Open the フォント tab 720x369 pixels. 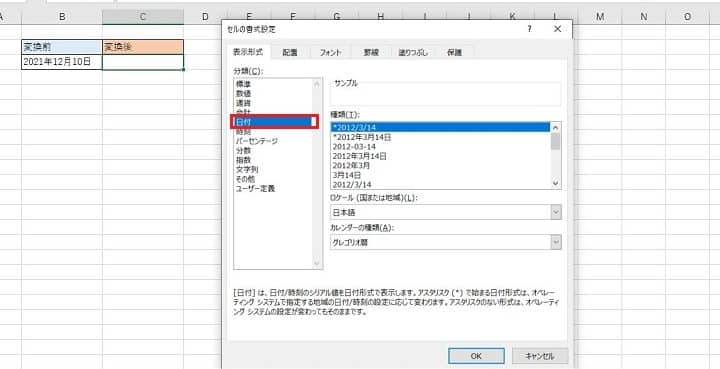330,53
